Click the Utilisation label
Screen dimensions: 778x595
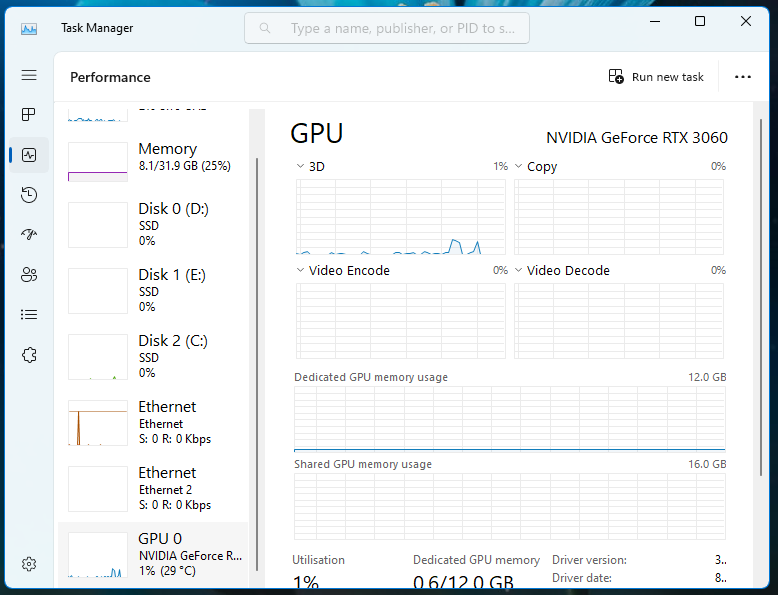(318, 560)
